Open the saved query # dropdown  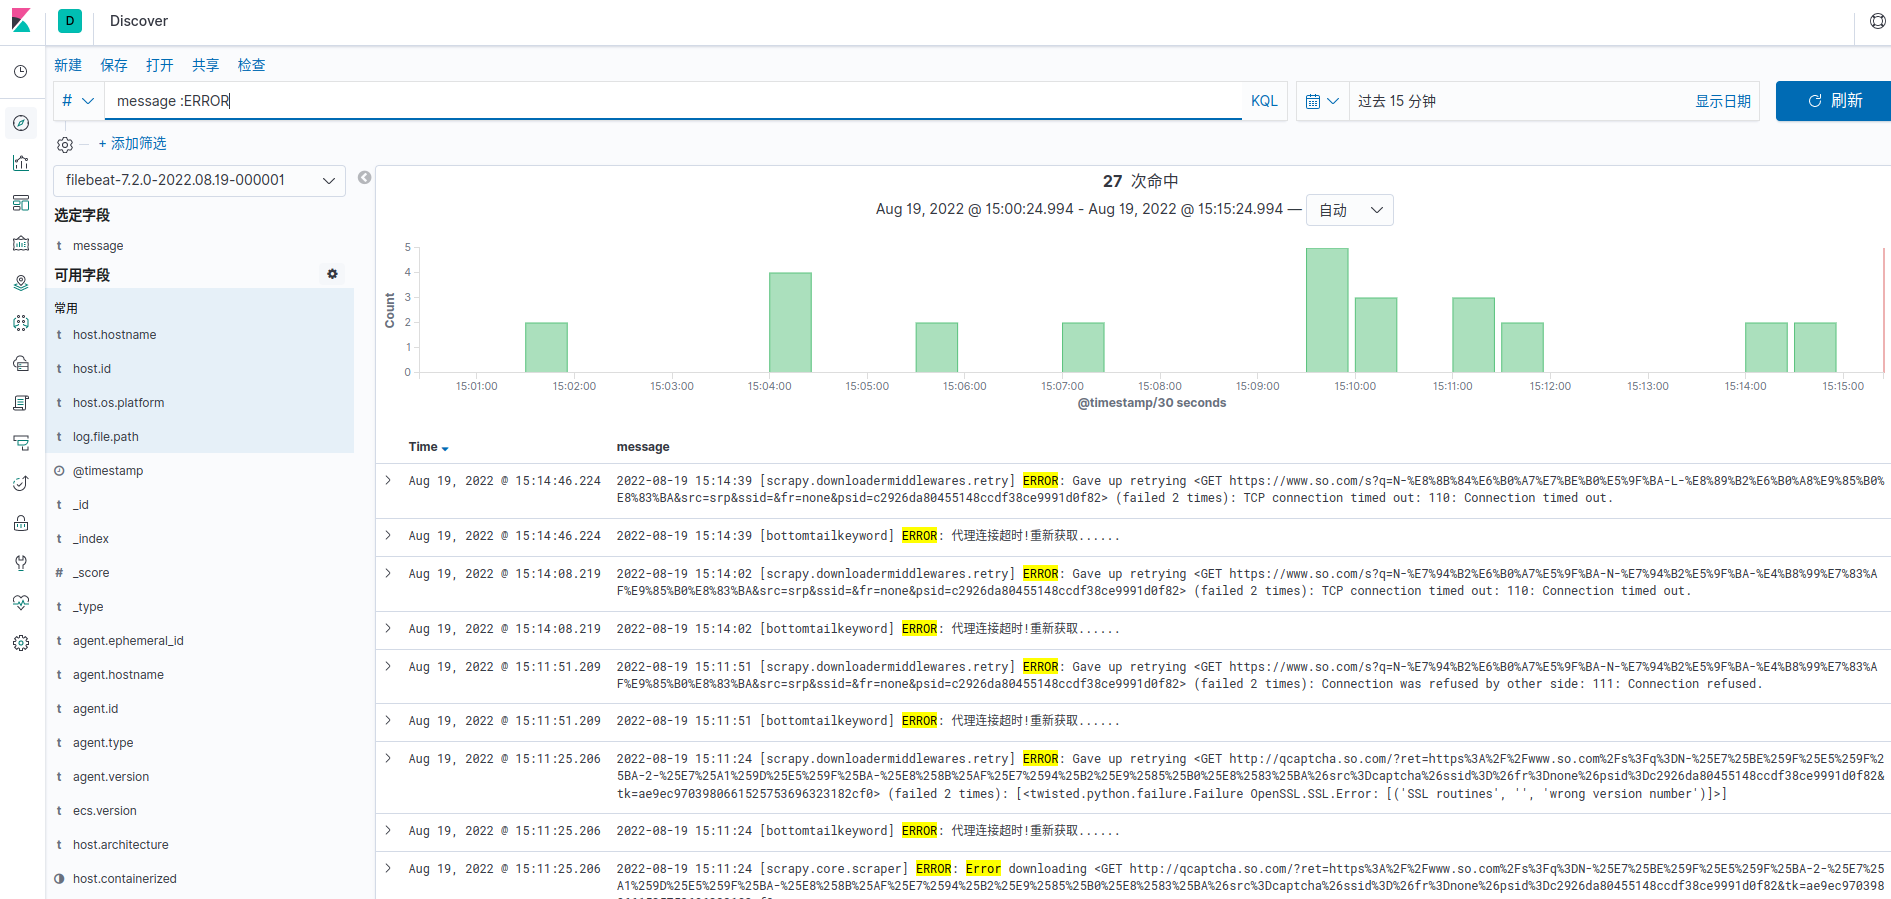point(78,101)
